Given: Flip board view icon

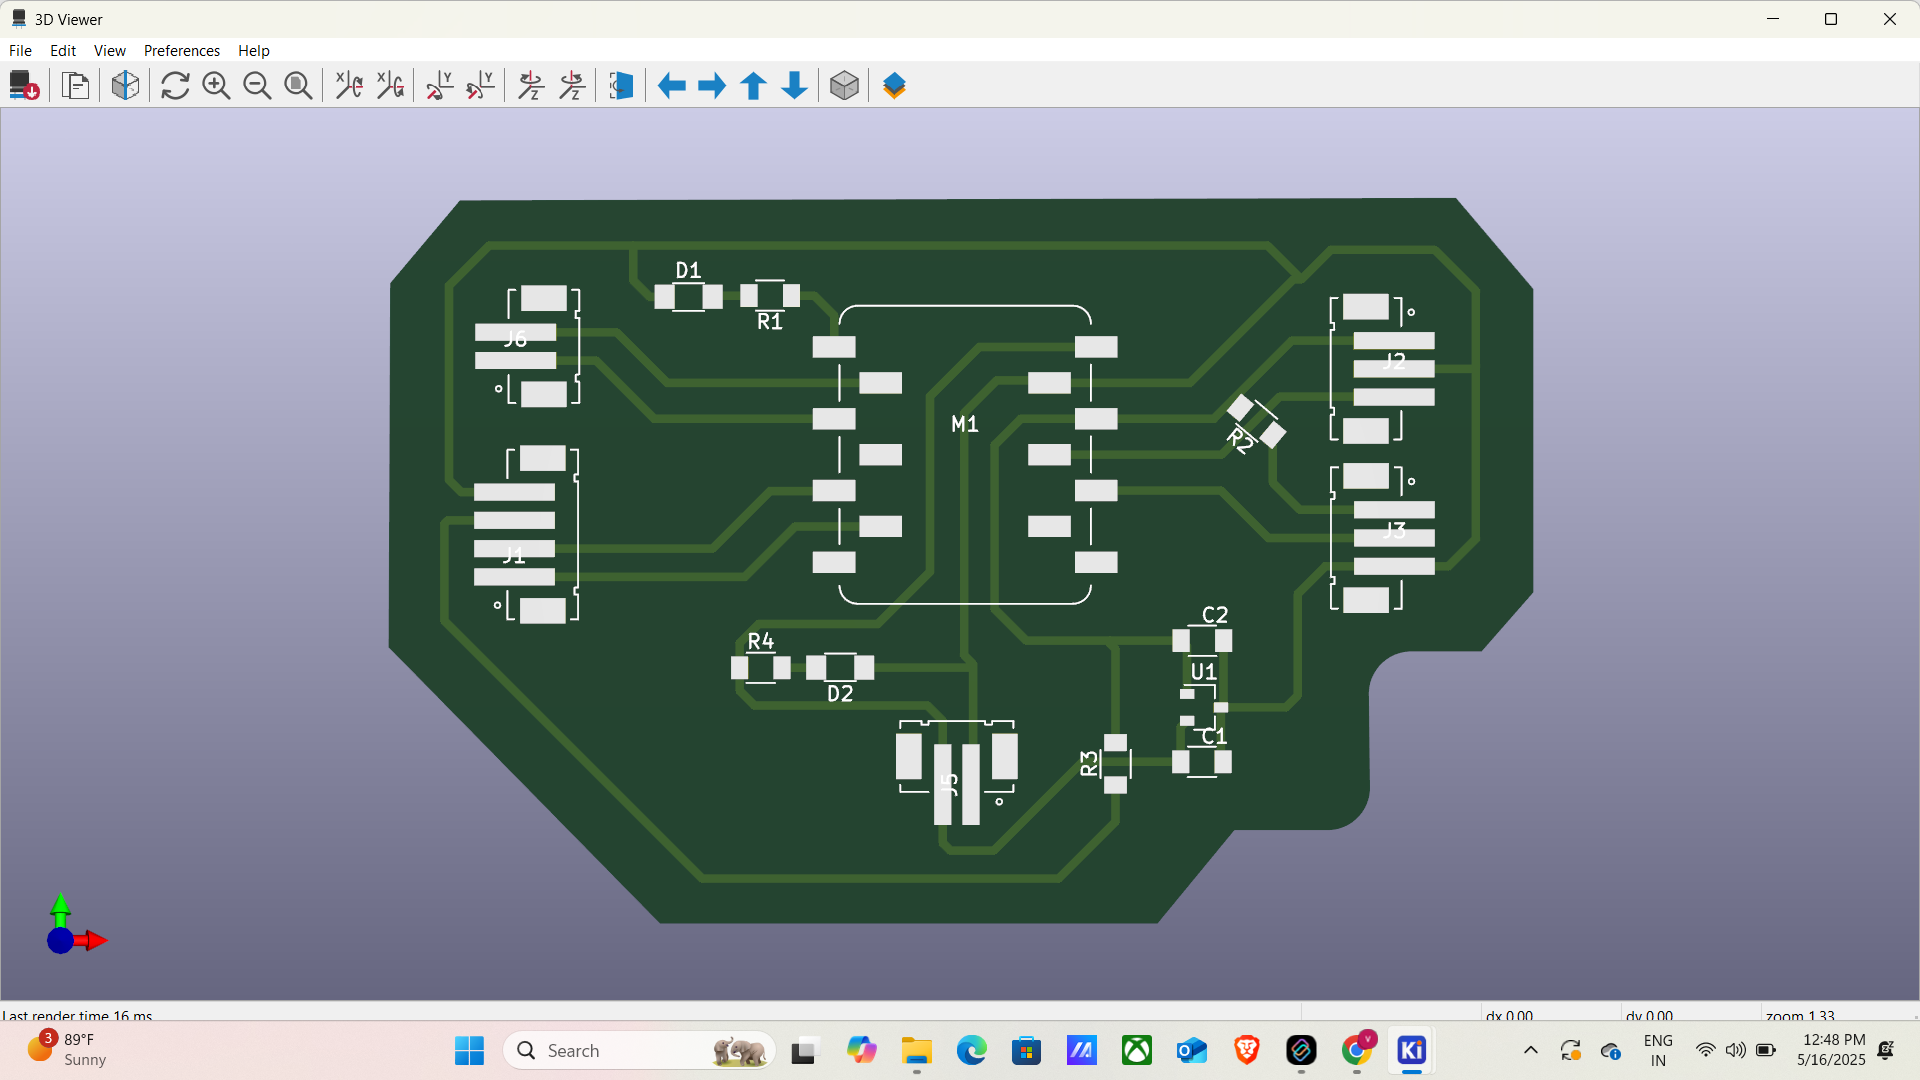Looking at the screenshot, I should coord(622,86).
